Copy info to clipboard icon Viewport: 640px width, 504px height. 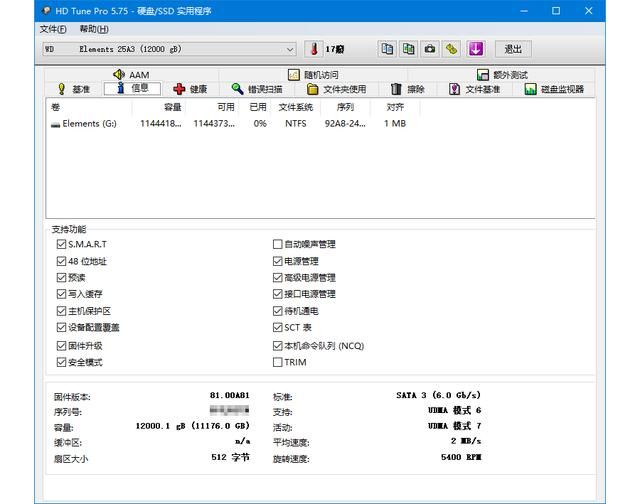click(387, 49)
